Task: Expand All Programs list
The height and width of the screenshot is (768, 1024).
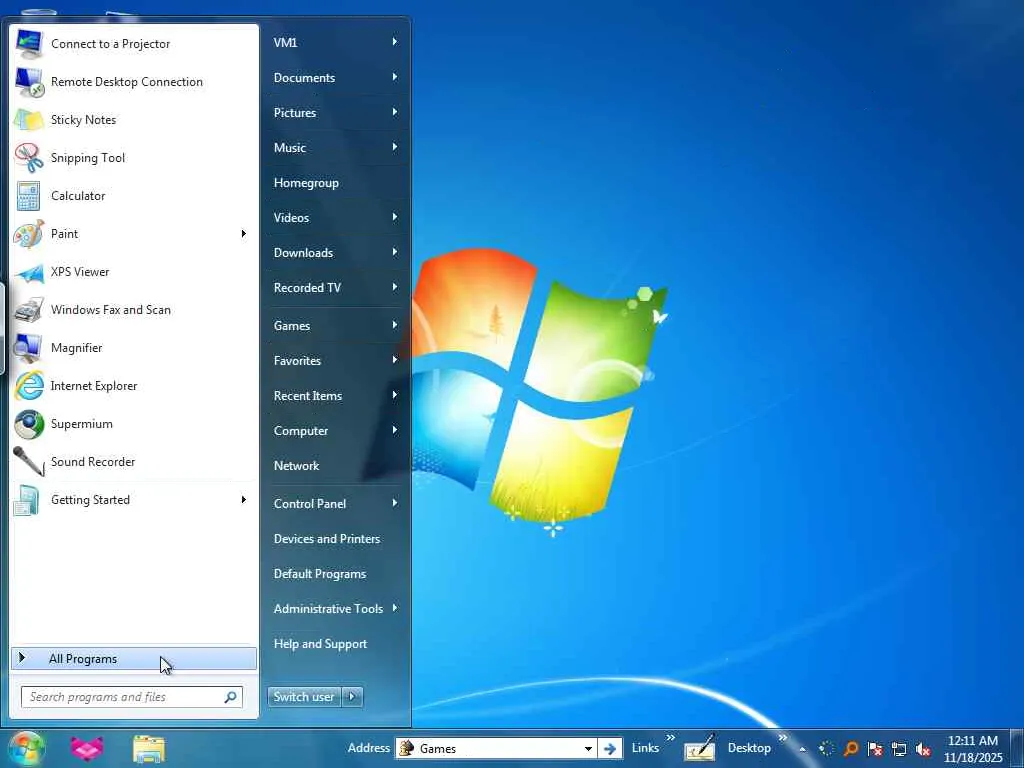Action: pos(134,659)
